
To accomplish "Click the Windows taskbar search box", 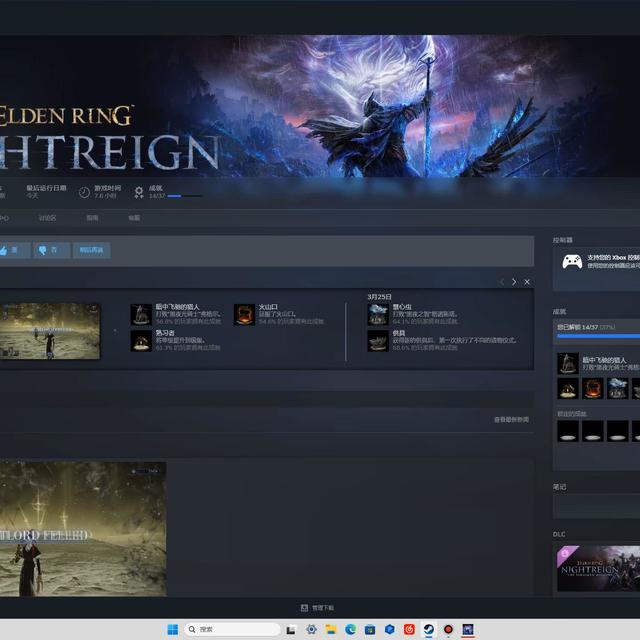I will click(232, 629).
